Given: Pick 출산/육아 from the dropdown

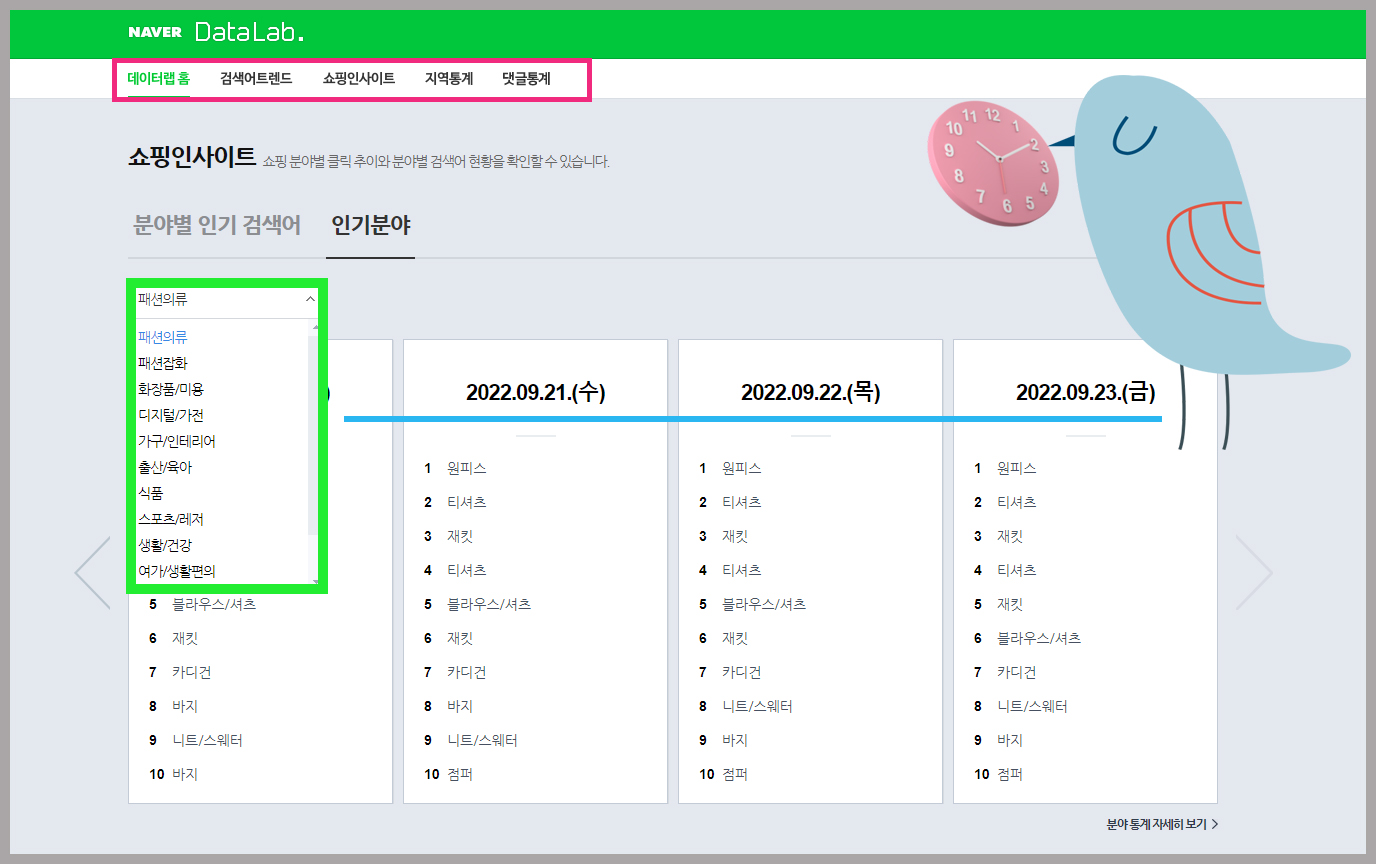Looking at the screenshot, I should 165,467.
